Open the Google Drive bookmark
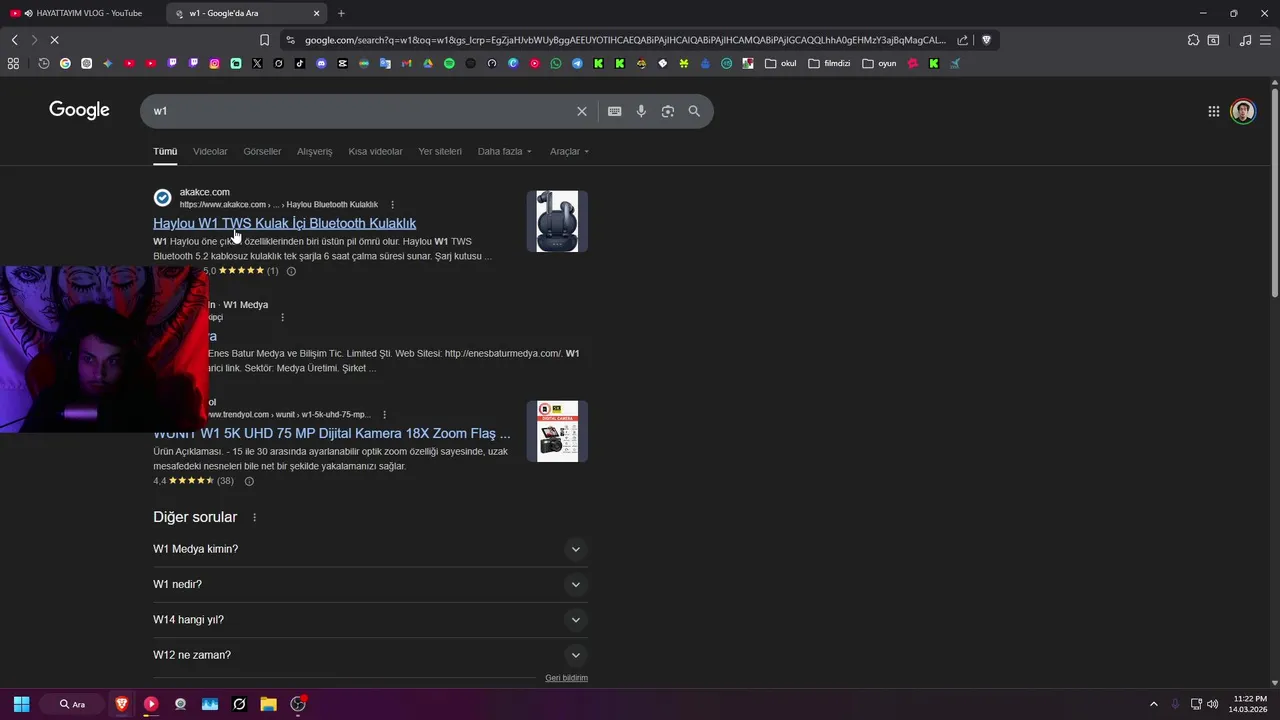Screen dimensions: 1280x720 (x=428, y=63)
